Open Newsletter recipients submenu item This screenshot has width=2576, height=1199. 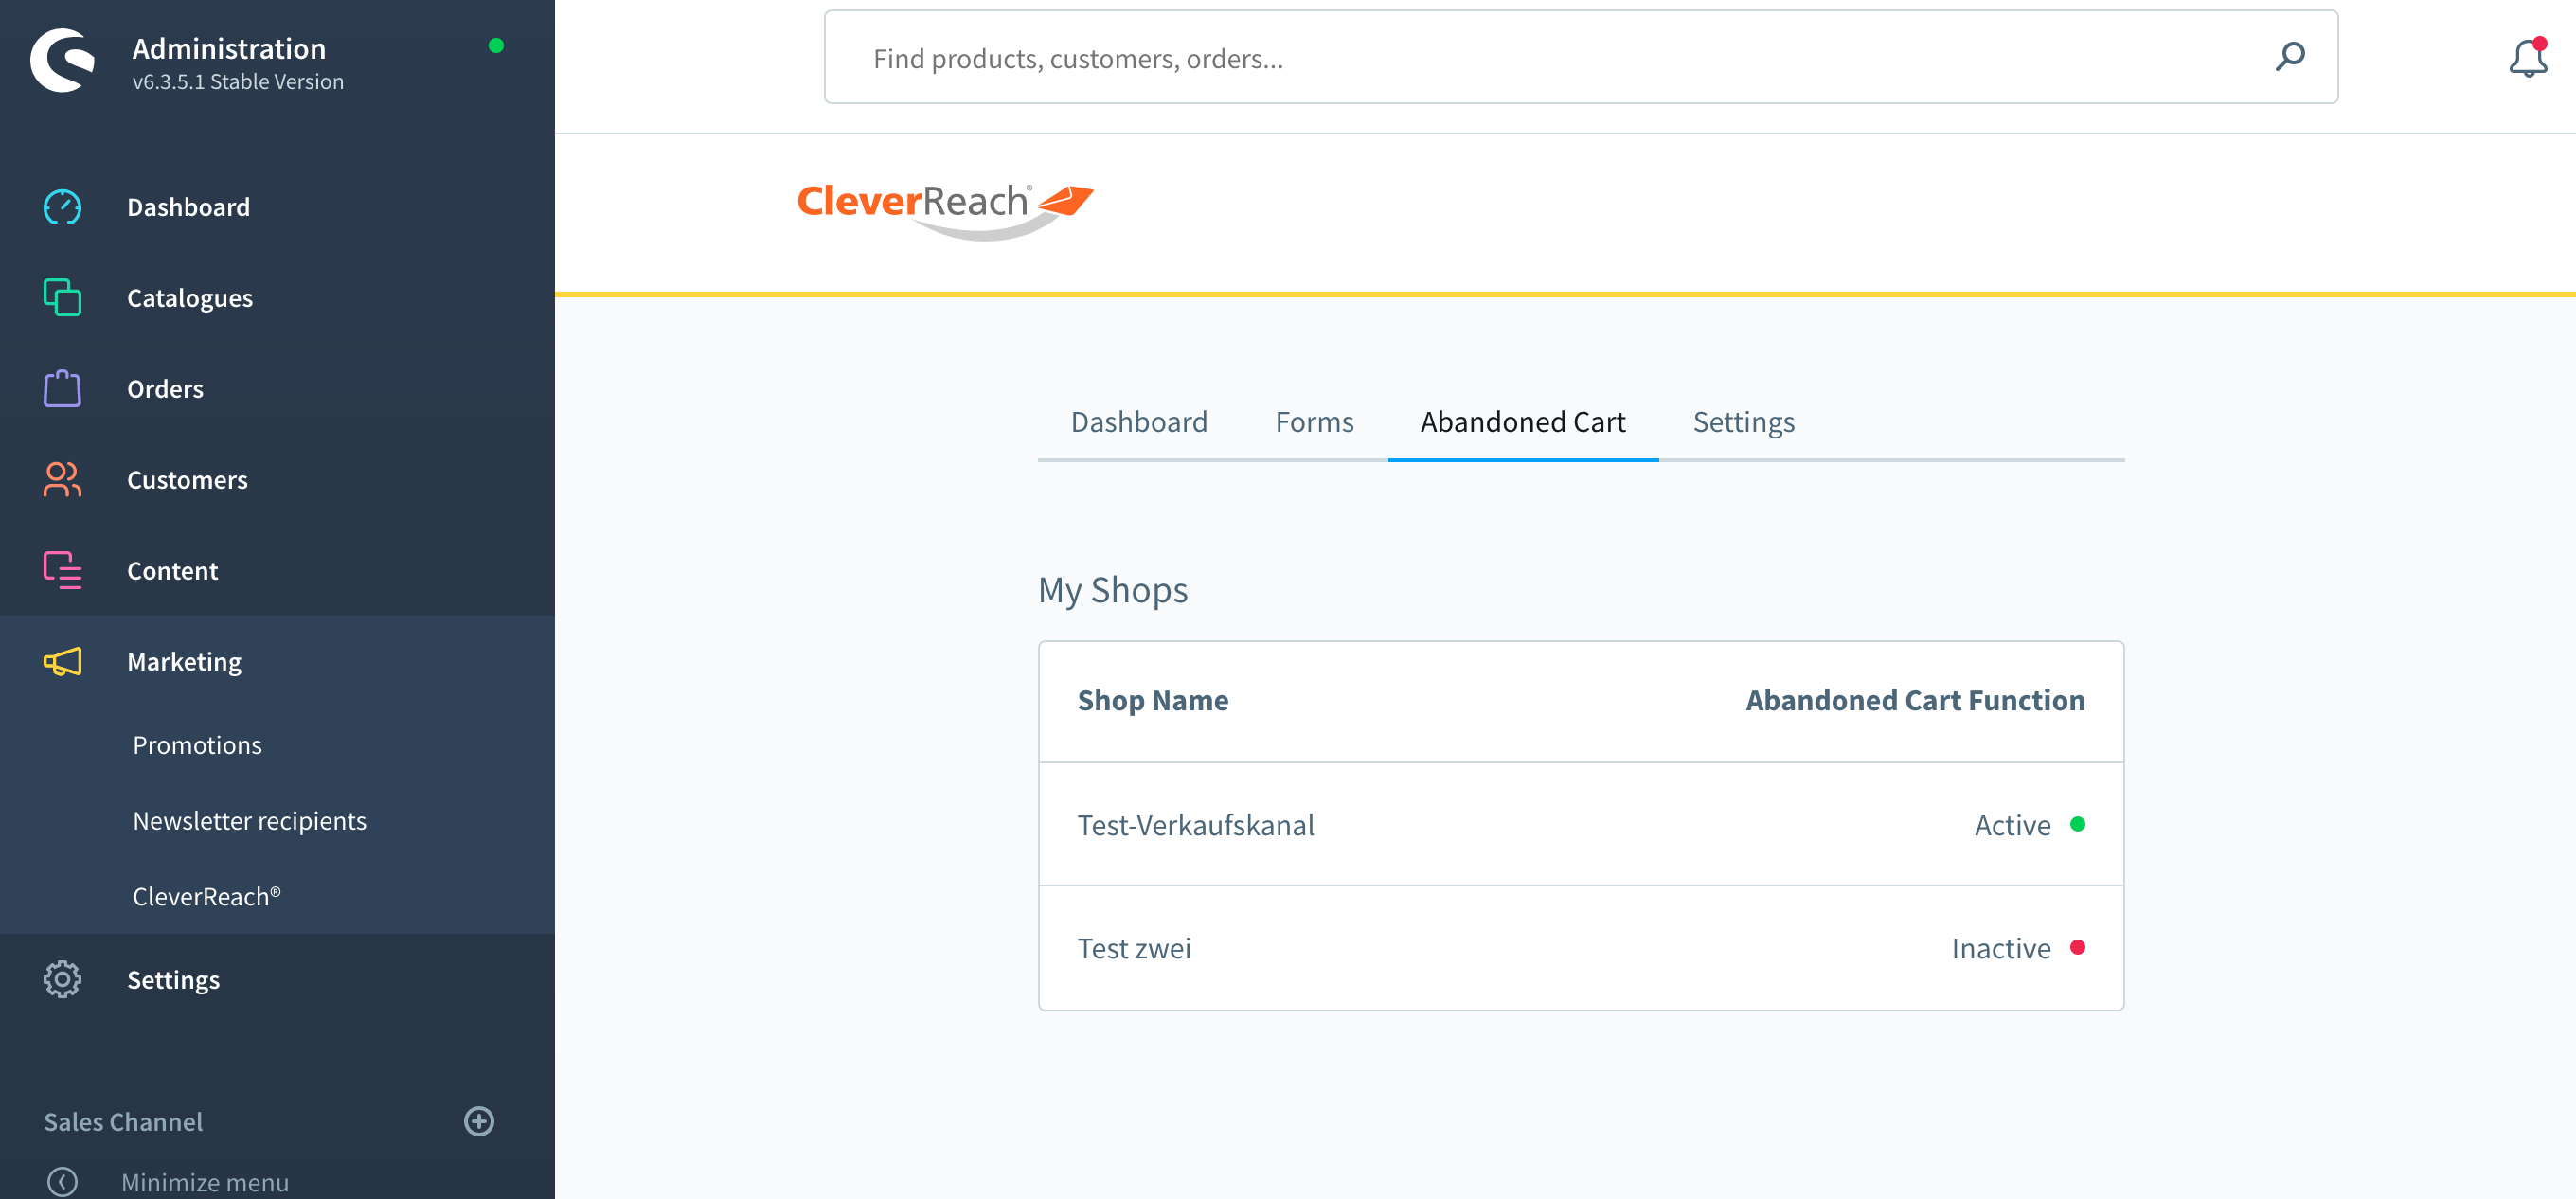point(249,821)
